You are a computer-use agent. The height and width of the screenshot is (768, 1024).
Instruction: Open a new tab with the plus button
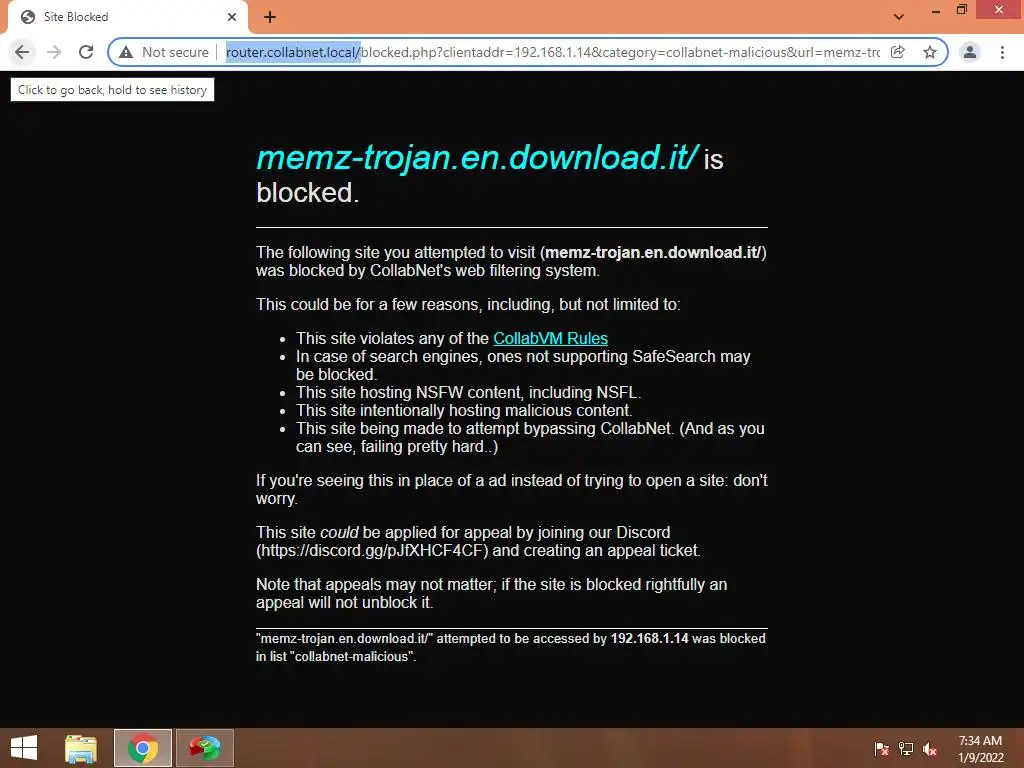click(270, 17)
